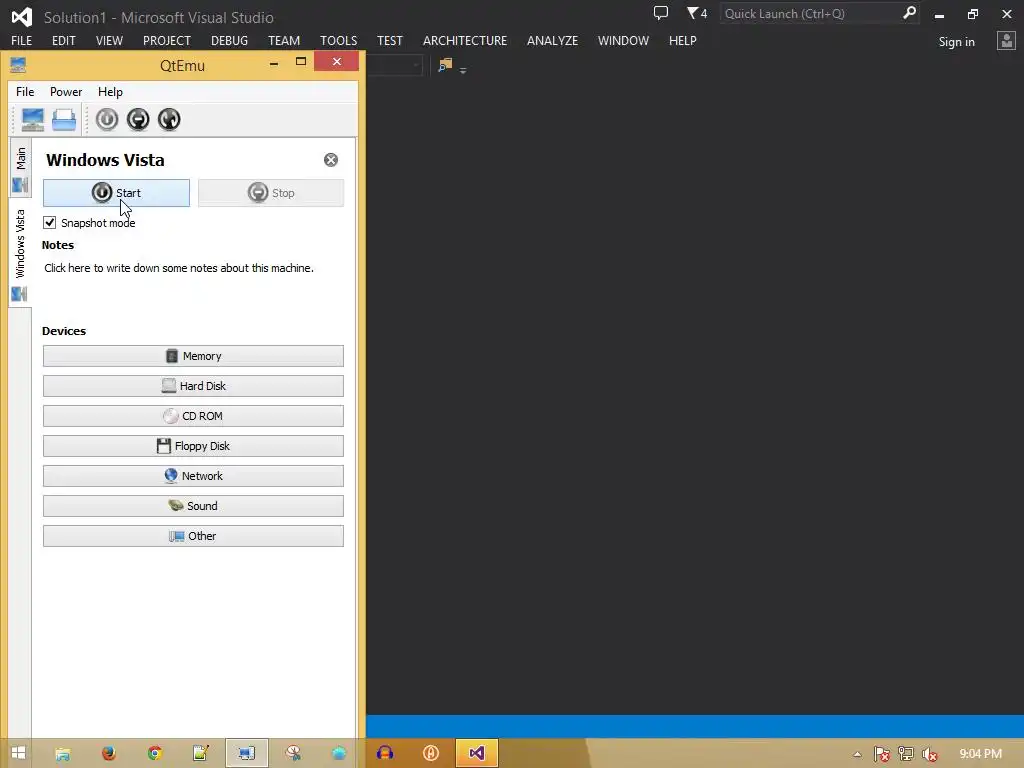Expand the Other device settings
The height and width of the screenshot is (768, 1024).
click(x=193, y=536)
